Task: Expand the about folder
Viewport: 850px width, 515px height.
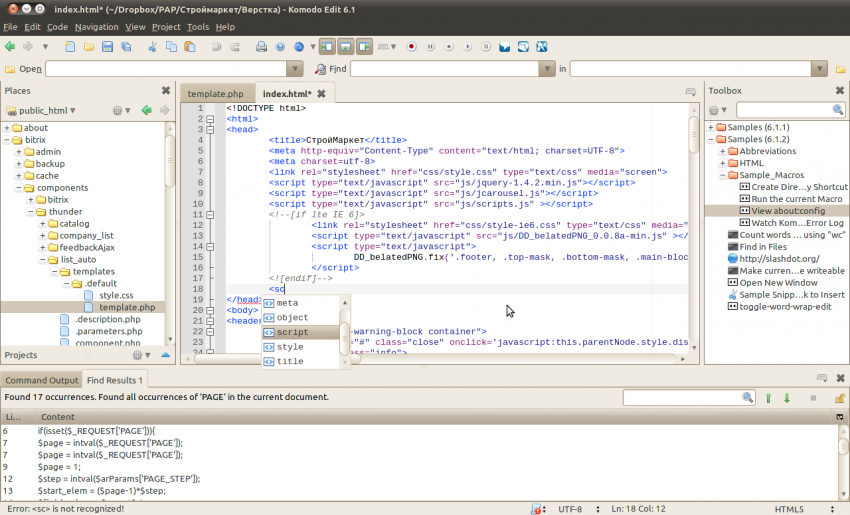Action: coord(7,128)
